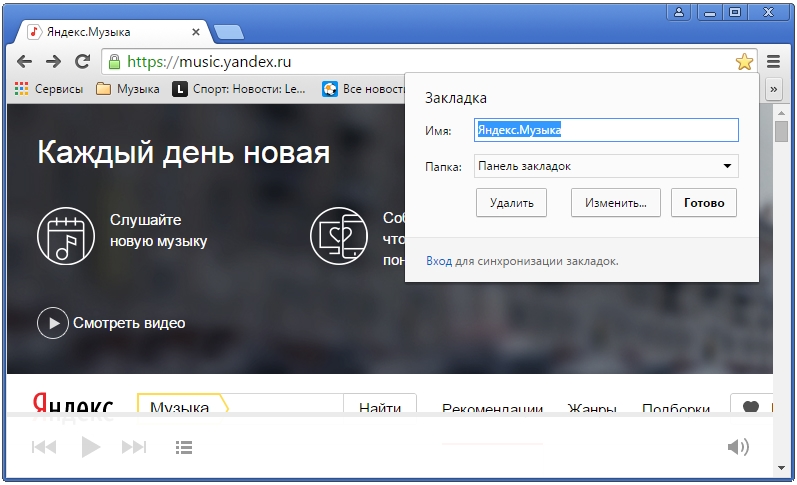Click the Удалить button
Screen dimensions: 797x485
click(x=511, y=203)
